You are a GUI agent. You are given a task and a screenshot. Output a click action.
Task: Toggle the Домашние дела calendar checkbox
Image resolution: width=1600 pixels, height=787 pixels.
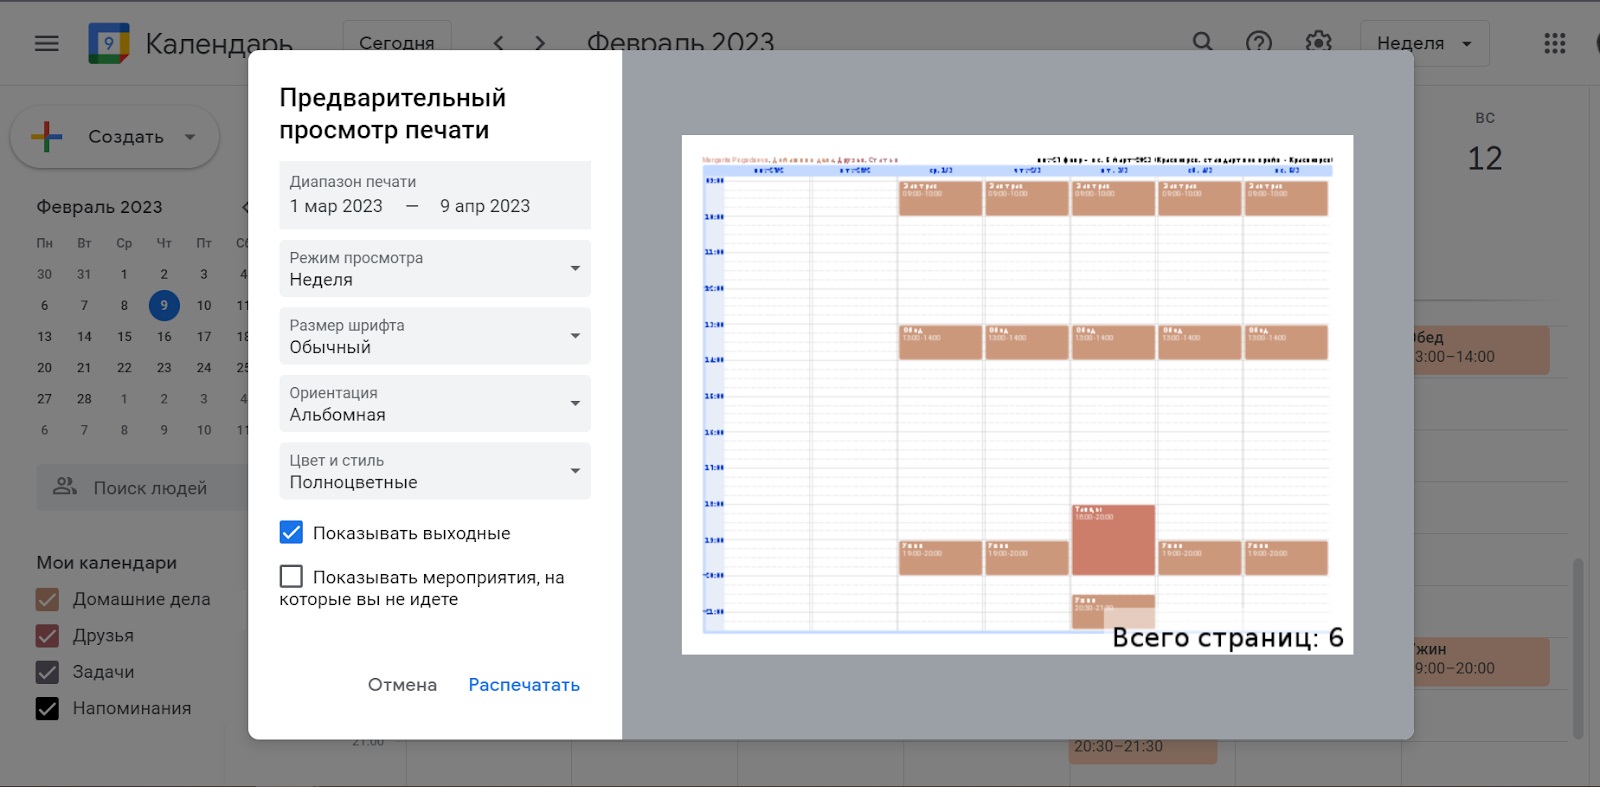pos(47,599)
